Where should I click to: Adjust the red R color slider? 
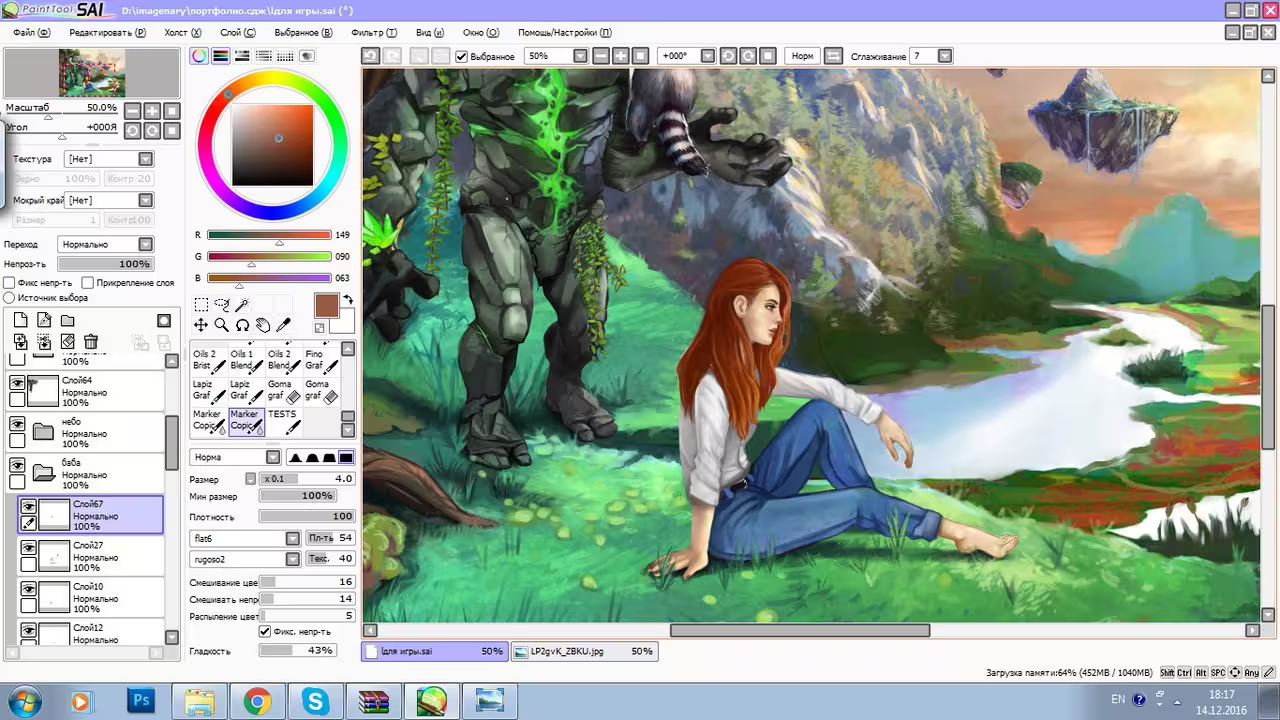269,235
